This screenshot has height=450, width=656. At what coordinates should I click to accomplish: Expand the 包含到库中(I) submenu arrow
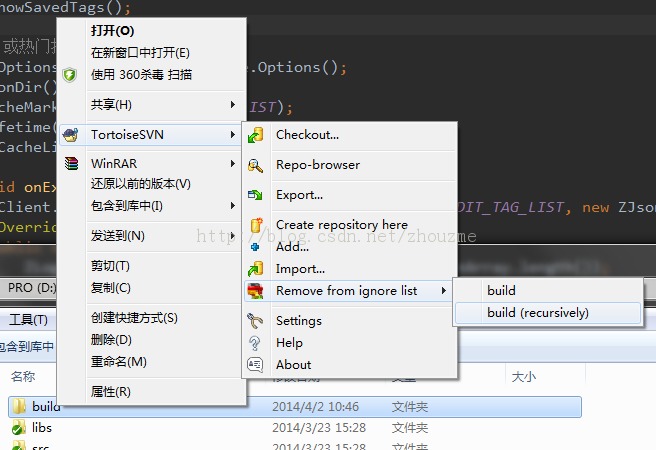pyautogui.click(x=233, y=206)
